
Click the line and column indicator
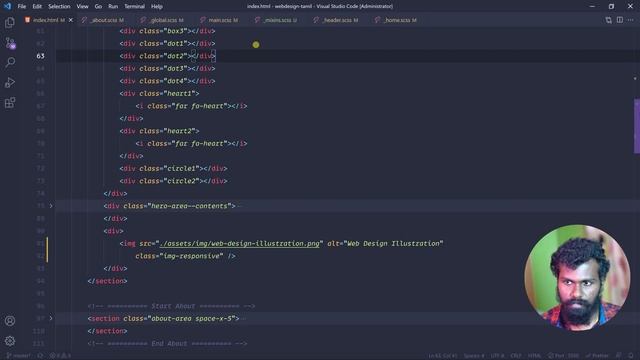(x=443, y=356)
